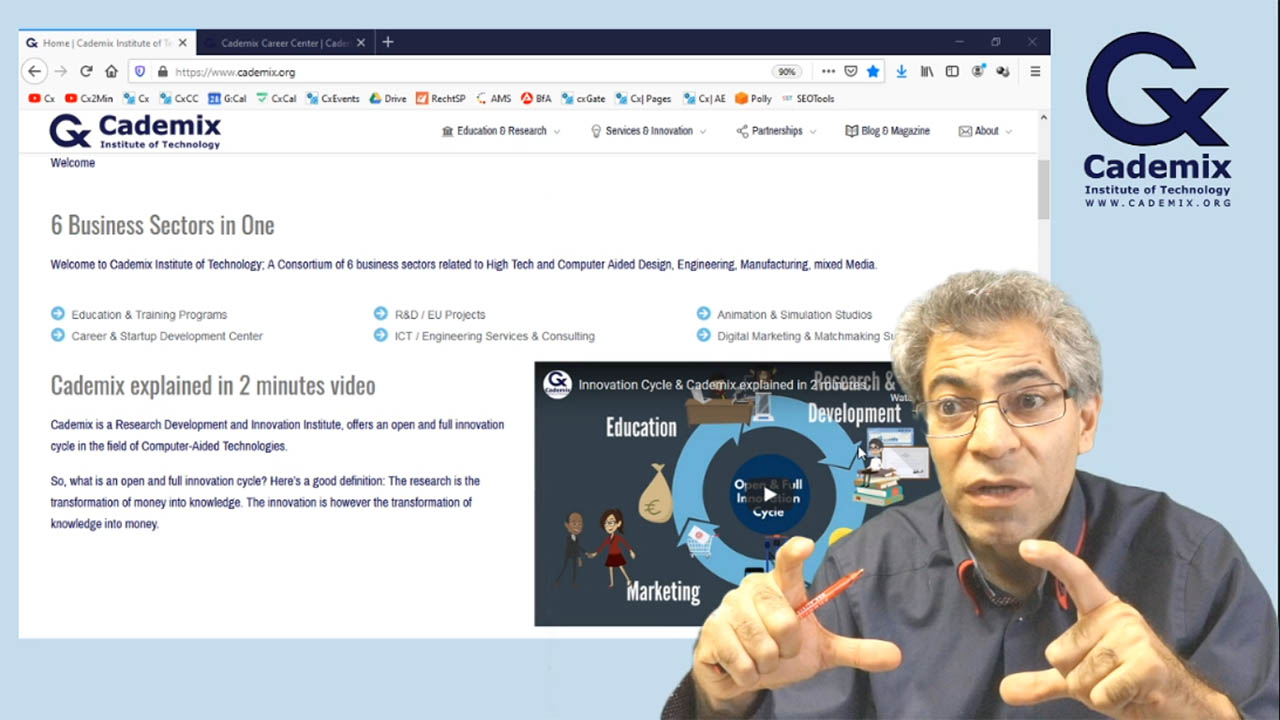
Task: Open the CxEvents bookmark
Action: pos(333,98)
